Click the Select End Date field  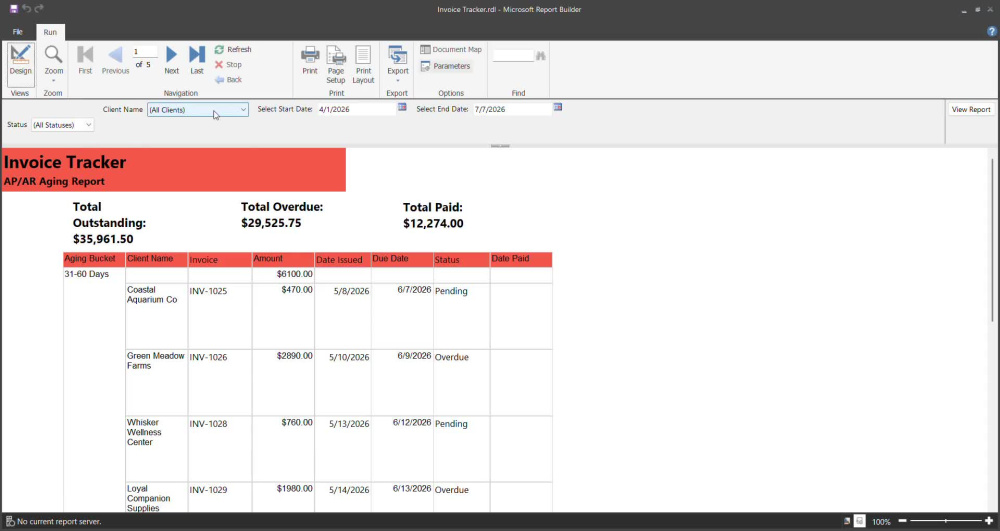[512, 109]
